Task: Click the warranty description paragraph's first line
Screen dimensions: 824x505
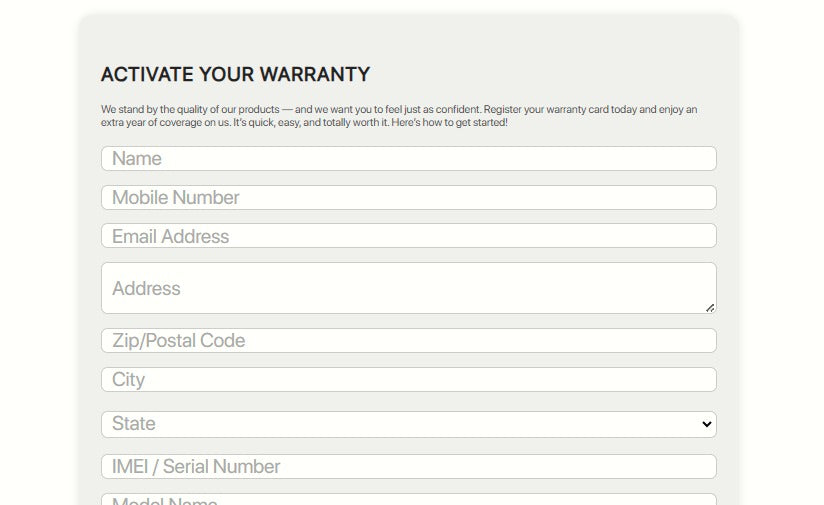Action: [399, 109]
